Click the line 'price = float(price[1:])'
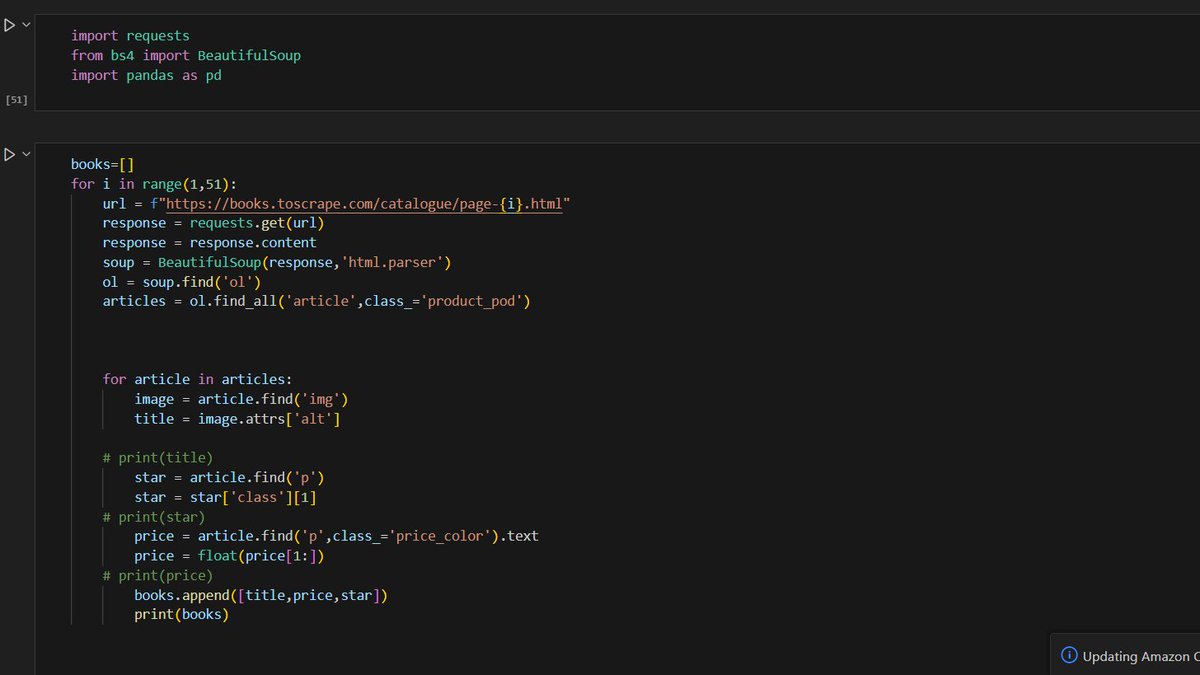The height and width of the screenshot is (675, 1200). pos(229,556)
